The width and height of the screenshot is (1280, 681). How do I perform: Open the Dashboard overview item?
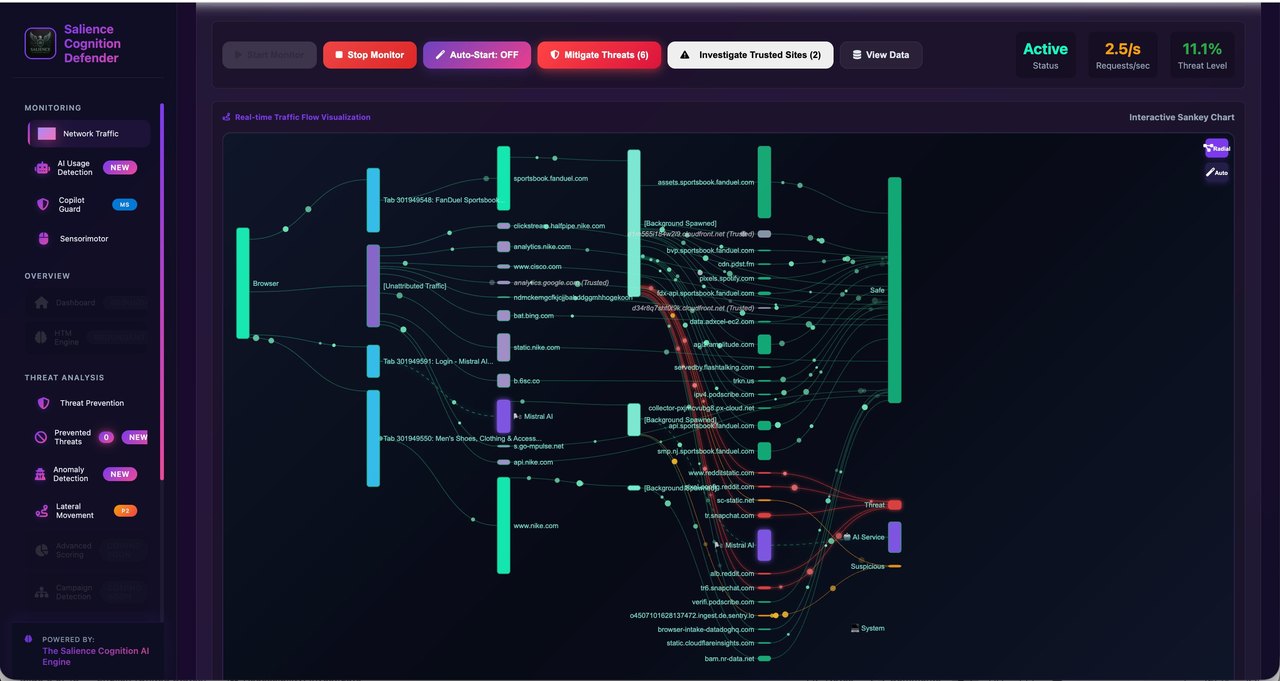[x=89, y=302]
